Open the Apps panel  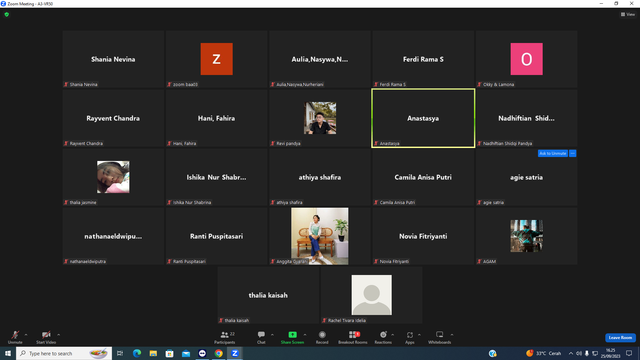pyautogui.click(x=409, y=337)
